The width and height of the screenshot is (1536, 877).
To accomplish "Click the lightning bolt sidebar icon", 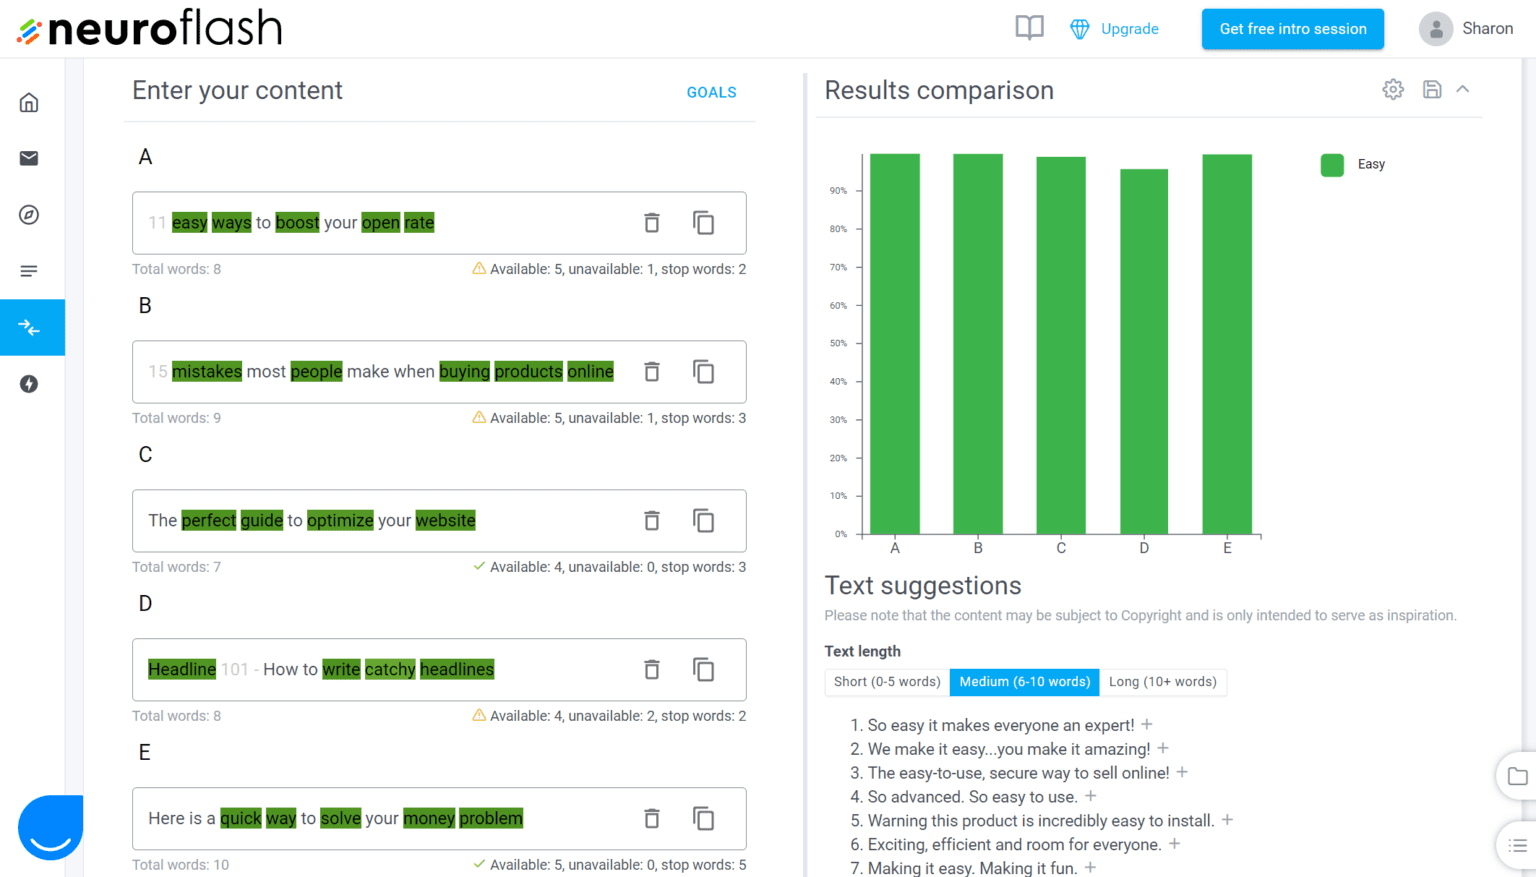I will coord(29,384).
